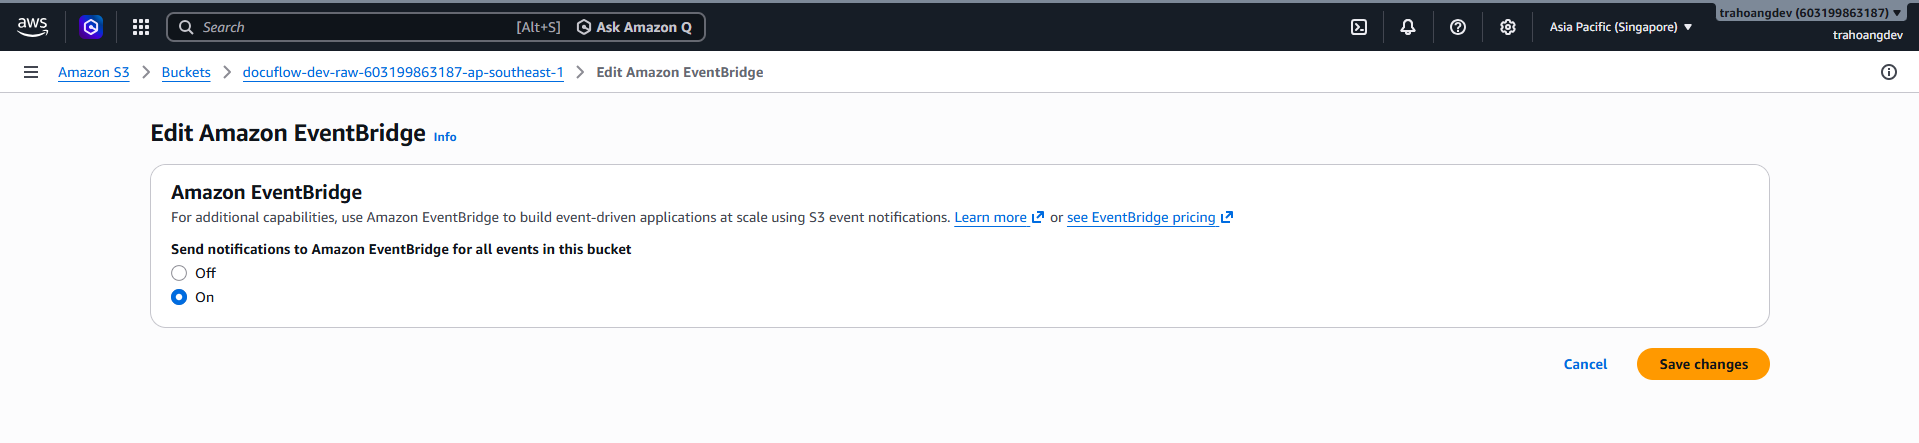Click Cancel
This screenshot has height=443, width=1919.
tap(1585, 364)
